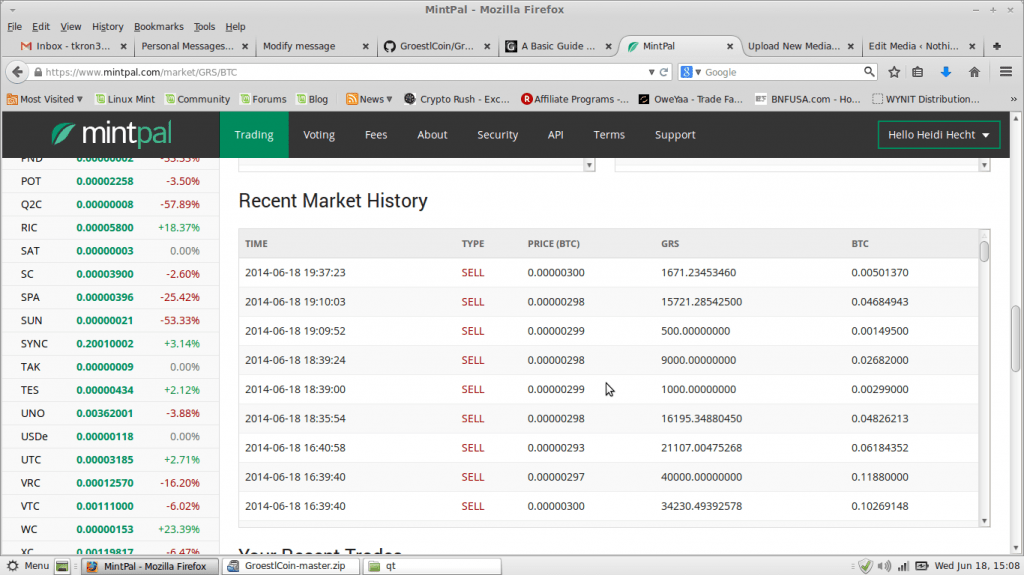Close the Inbox Gmail tab
This screenshot has width=1024, height=575.
coord(123,46)
